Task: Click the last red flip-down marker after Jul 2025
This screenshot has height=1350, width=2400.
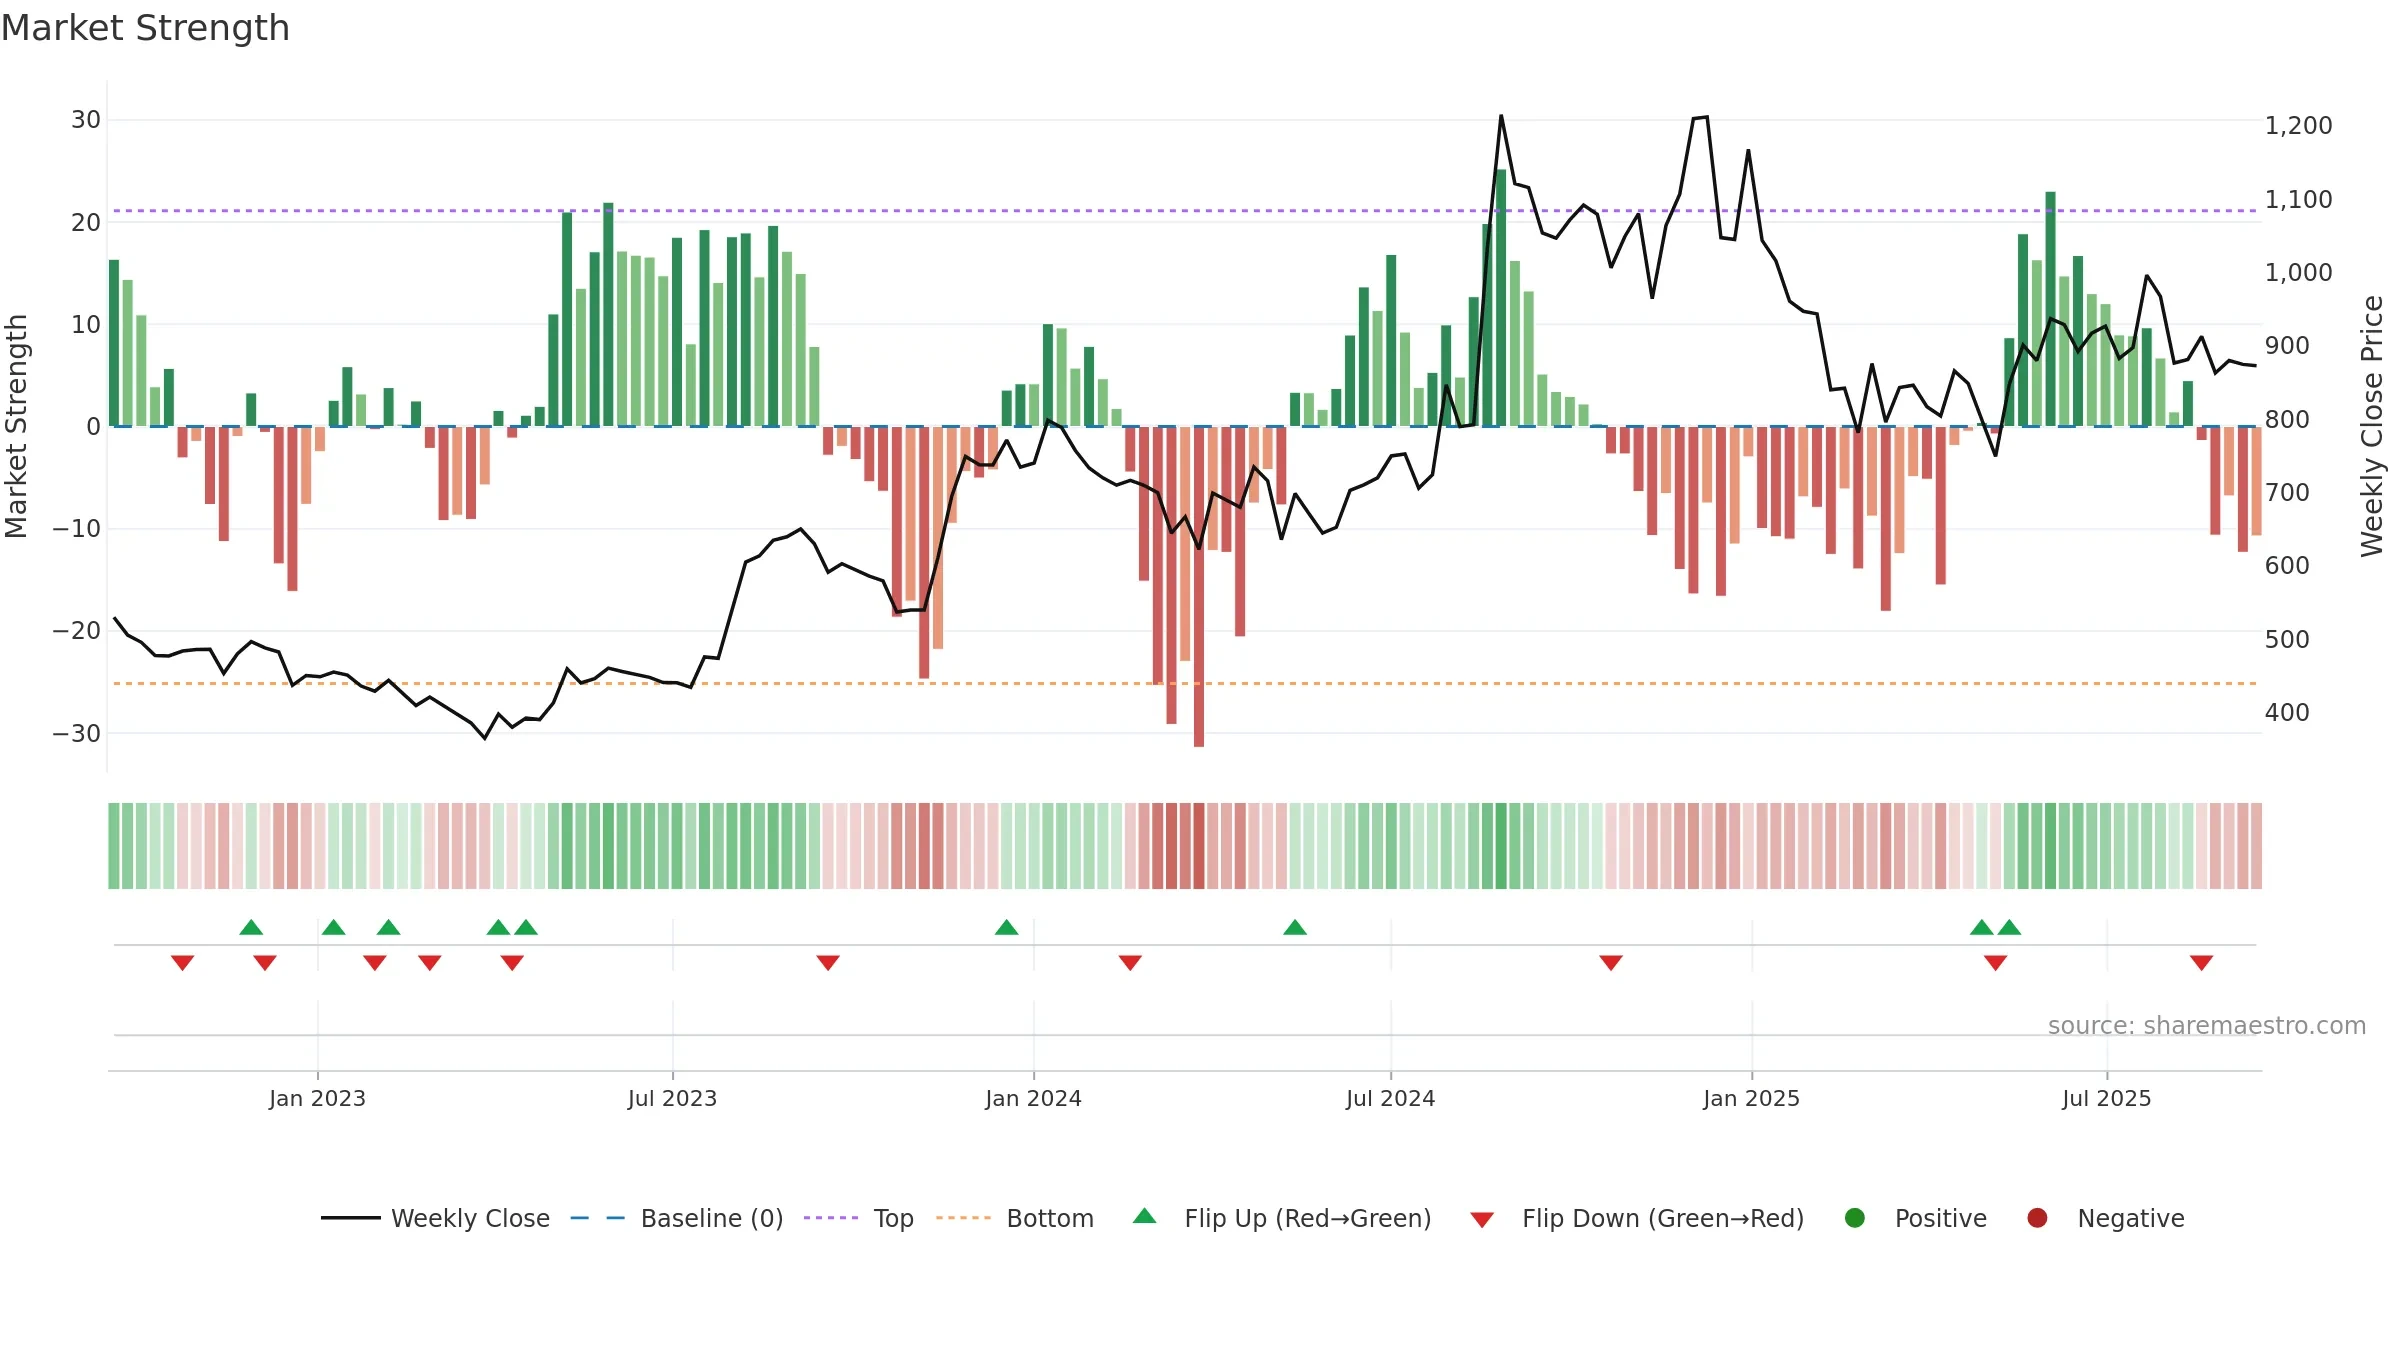Action: [2202, 963]
